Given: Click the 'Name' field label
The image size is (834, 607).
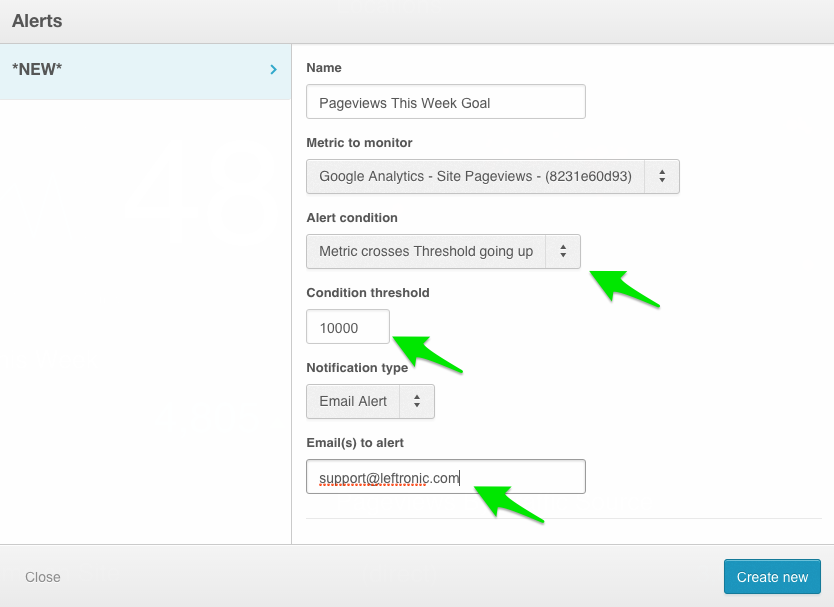Looking at the screenshot, I should coord(324,68).
